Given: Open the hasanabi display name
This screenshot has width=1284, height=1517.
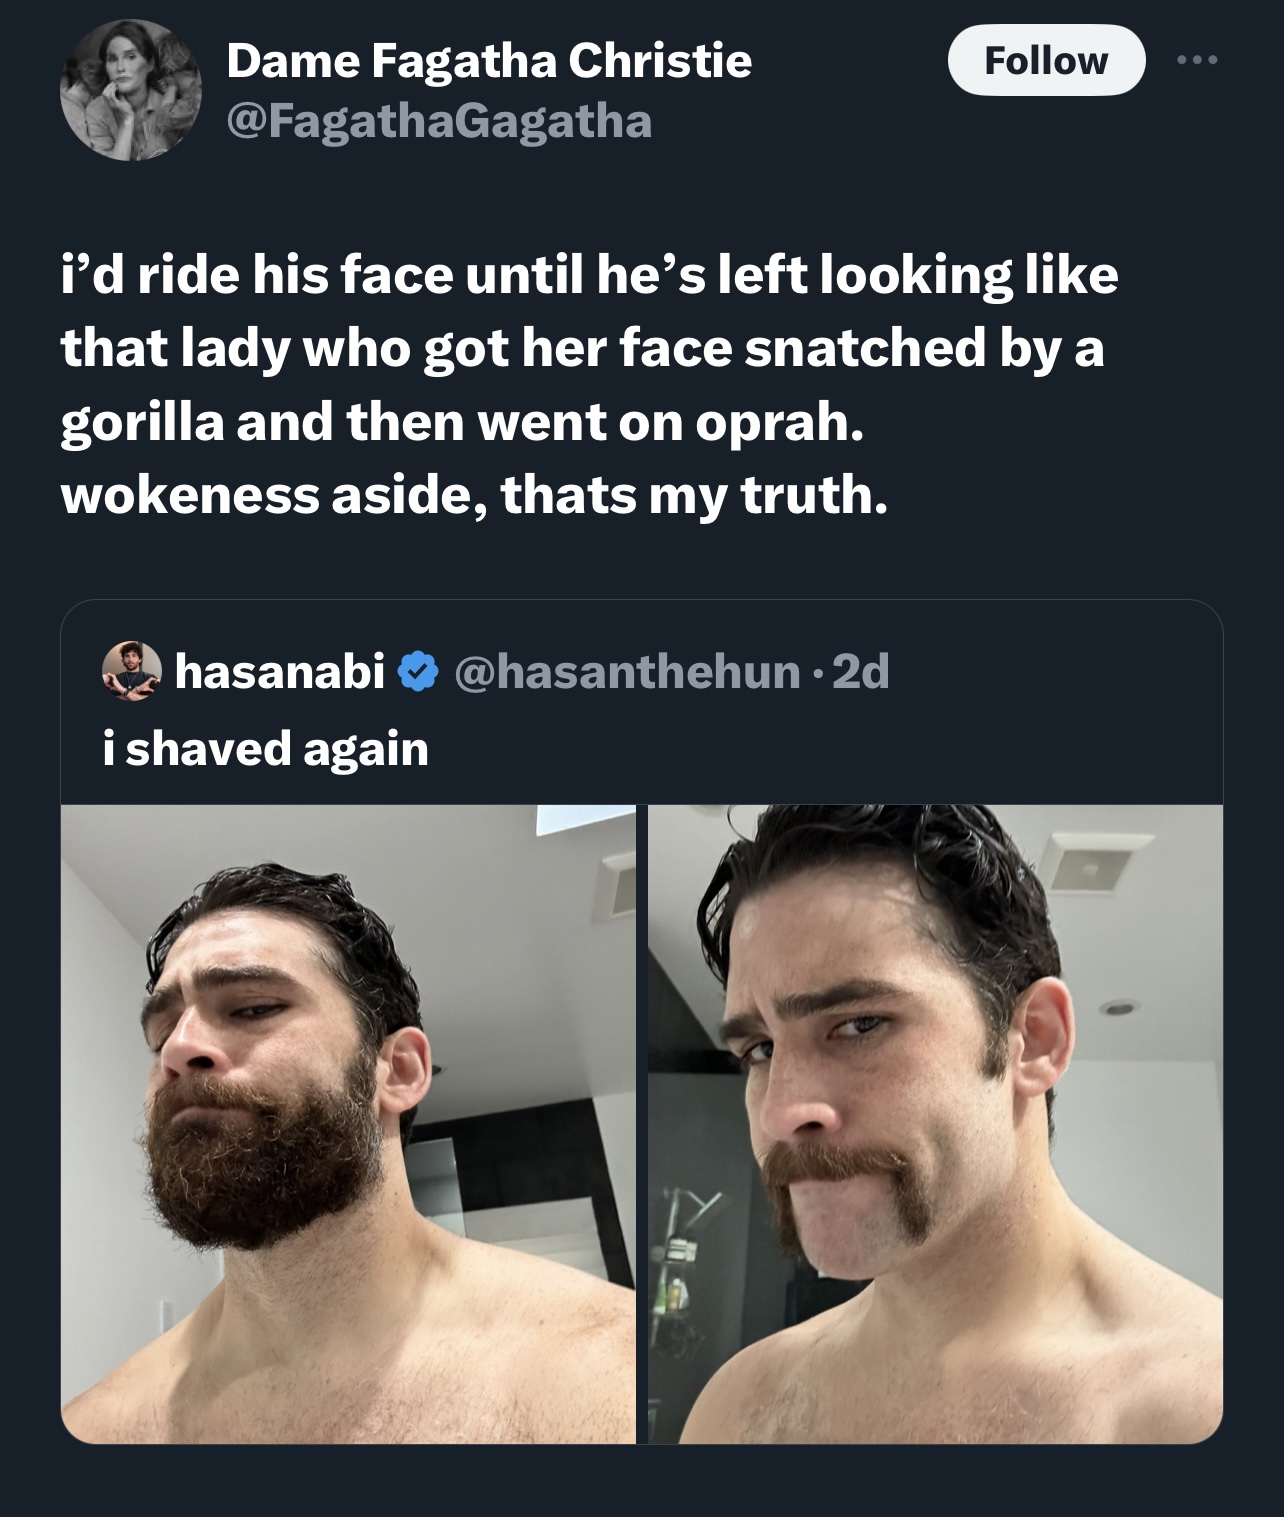Looking at the screenshot, I should 280,672.
